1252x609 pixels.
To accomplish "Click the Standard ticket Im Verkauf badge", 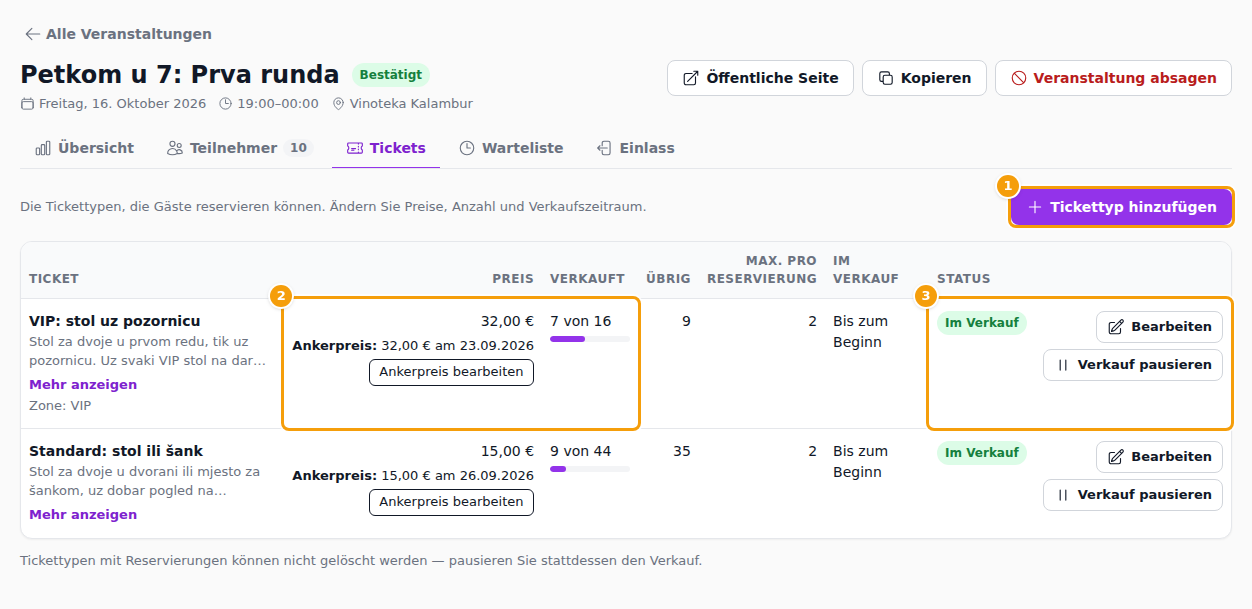I will click(982, 453).
